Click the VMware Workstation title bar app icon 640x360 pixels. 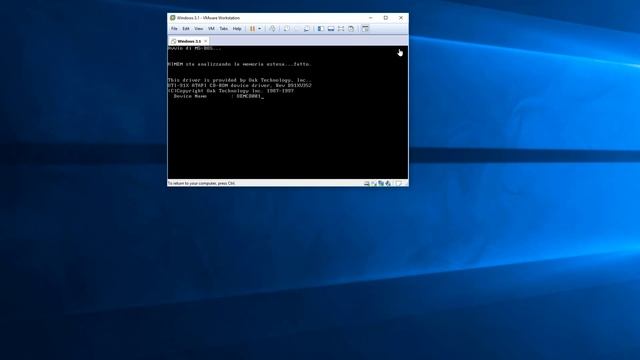tap(173, 18)
